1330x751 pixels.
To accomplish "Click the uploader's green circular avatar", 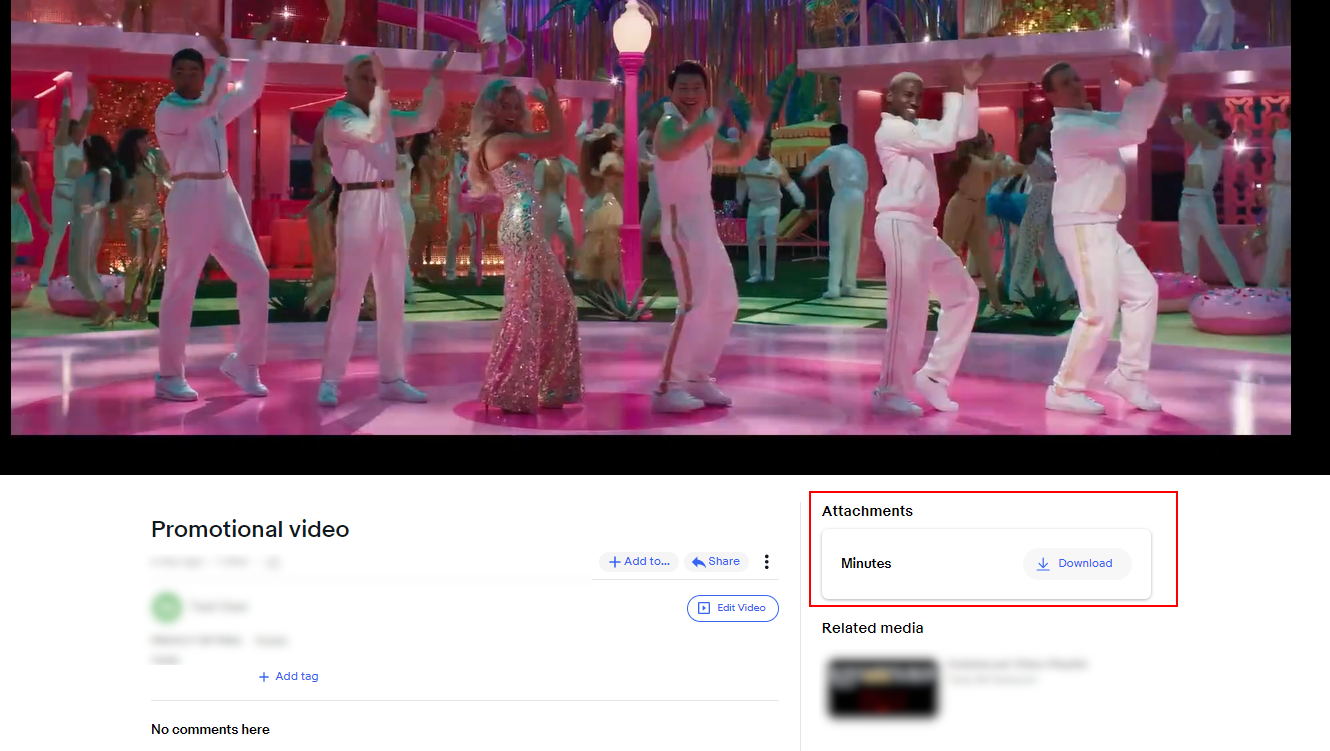I will click(166, 607).
